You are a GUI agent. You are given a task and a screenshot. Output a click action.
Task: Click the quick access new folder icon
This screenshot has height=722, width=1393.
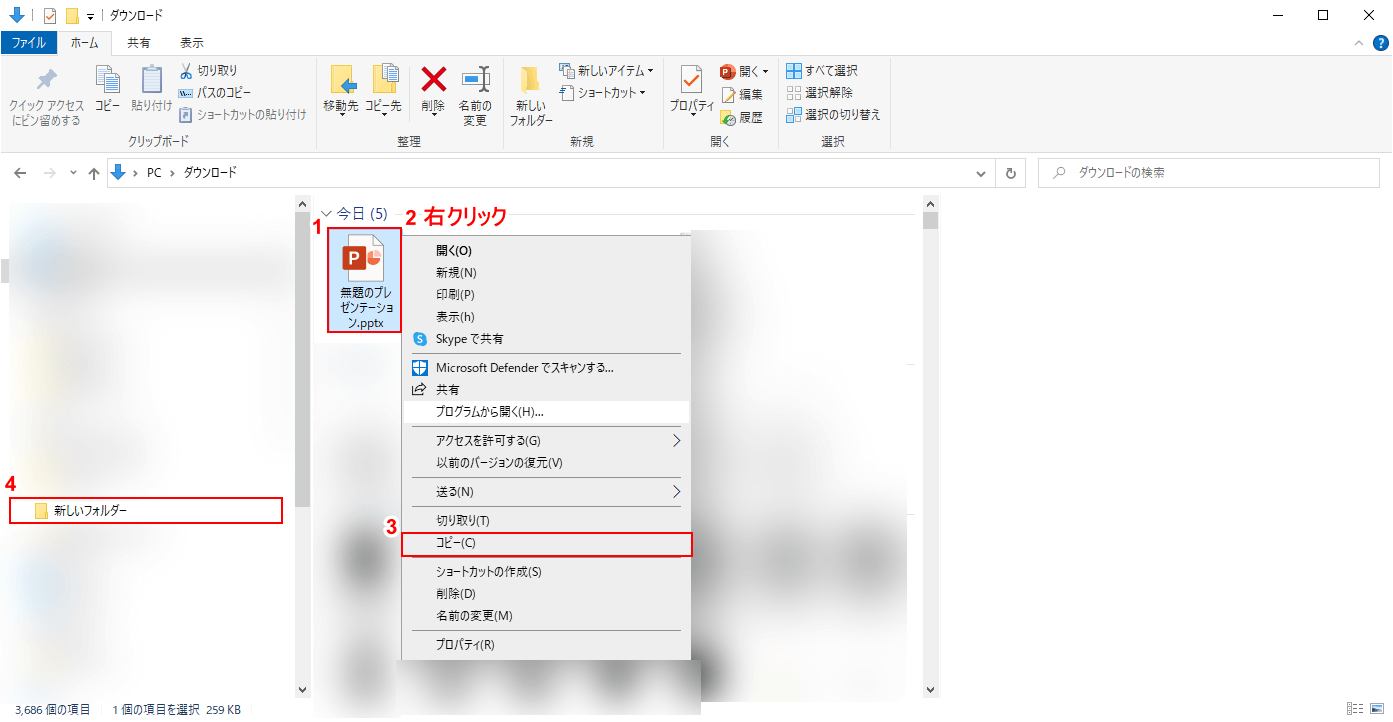pyautogui.click(x=72, y=15)
